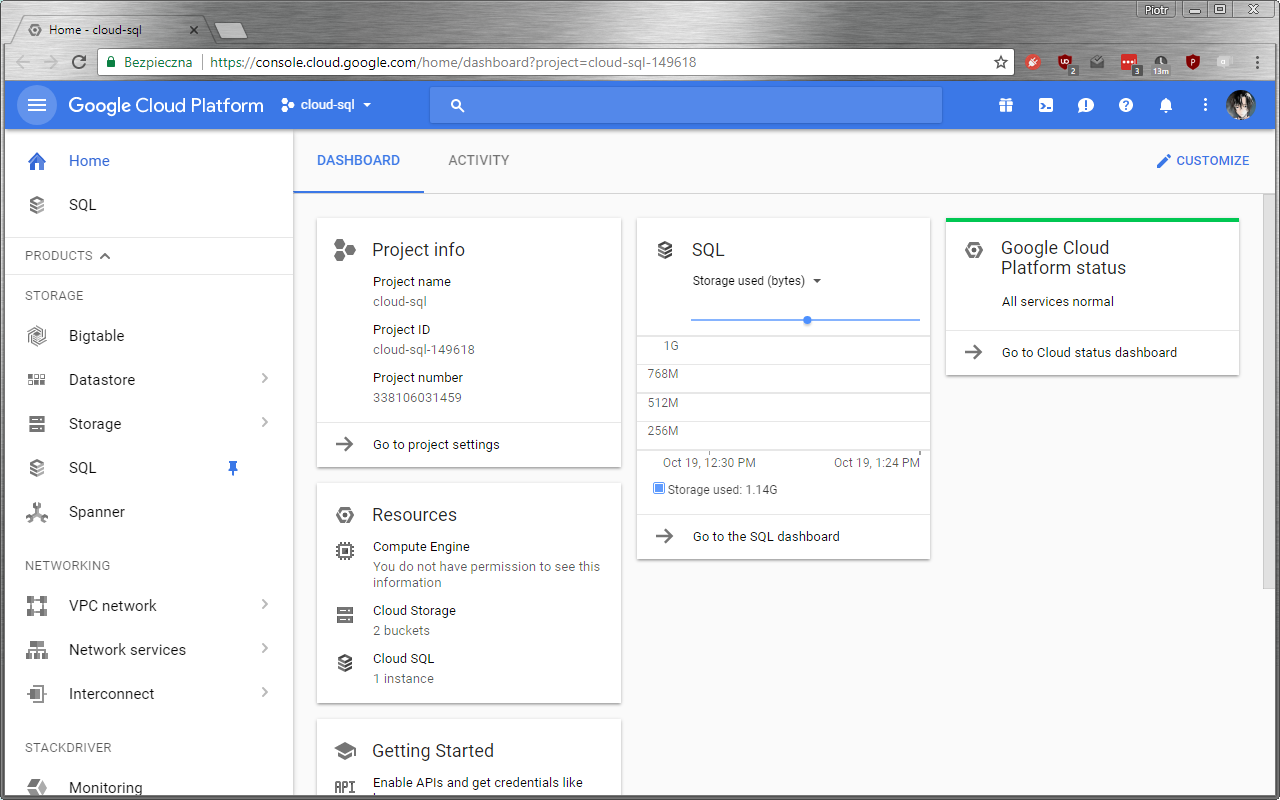Toggle the Storage used legend checkbox
Screen dimensions: 1280x800
click(659, 489)
